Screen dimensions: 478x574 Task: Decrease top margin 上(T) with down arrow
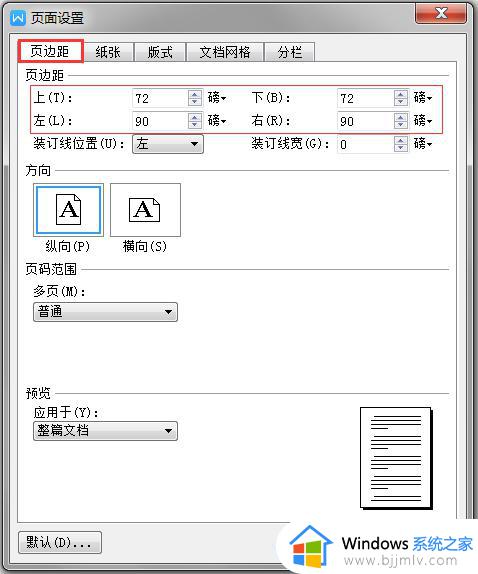click(x=195, y=102)
